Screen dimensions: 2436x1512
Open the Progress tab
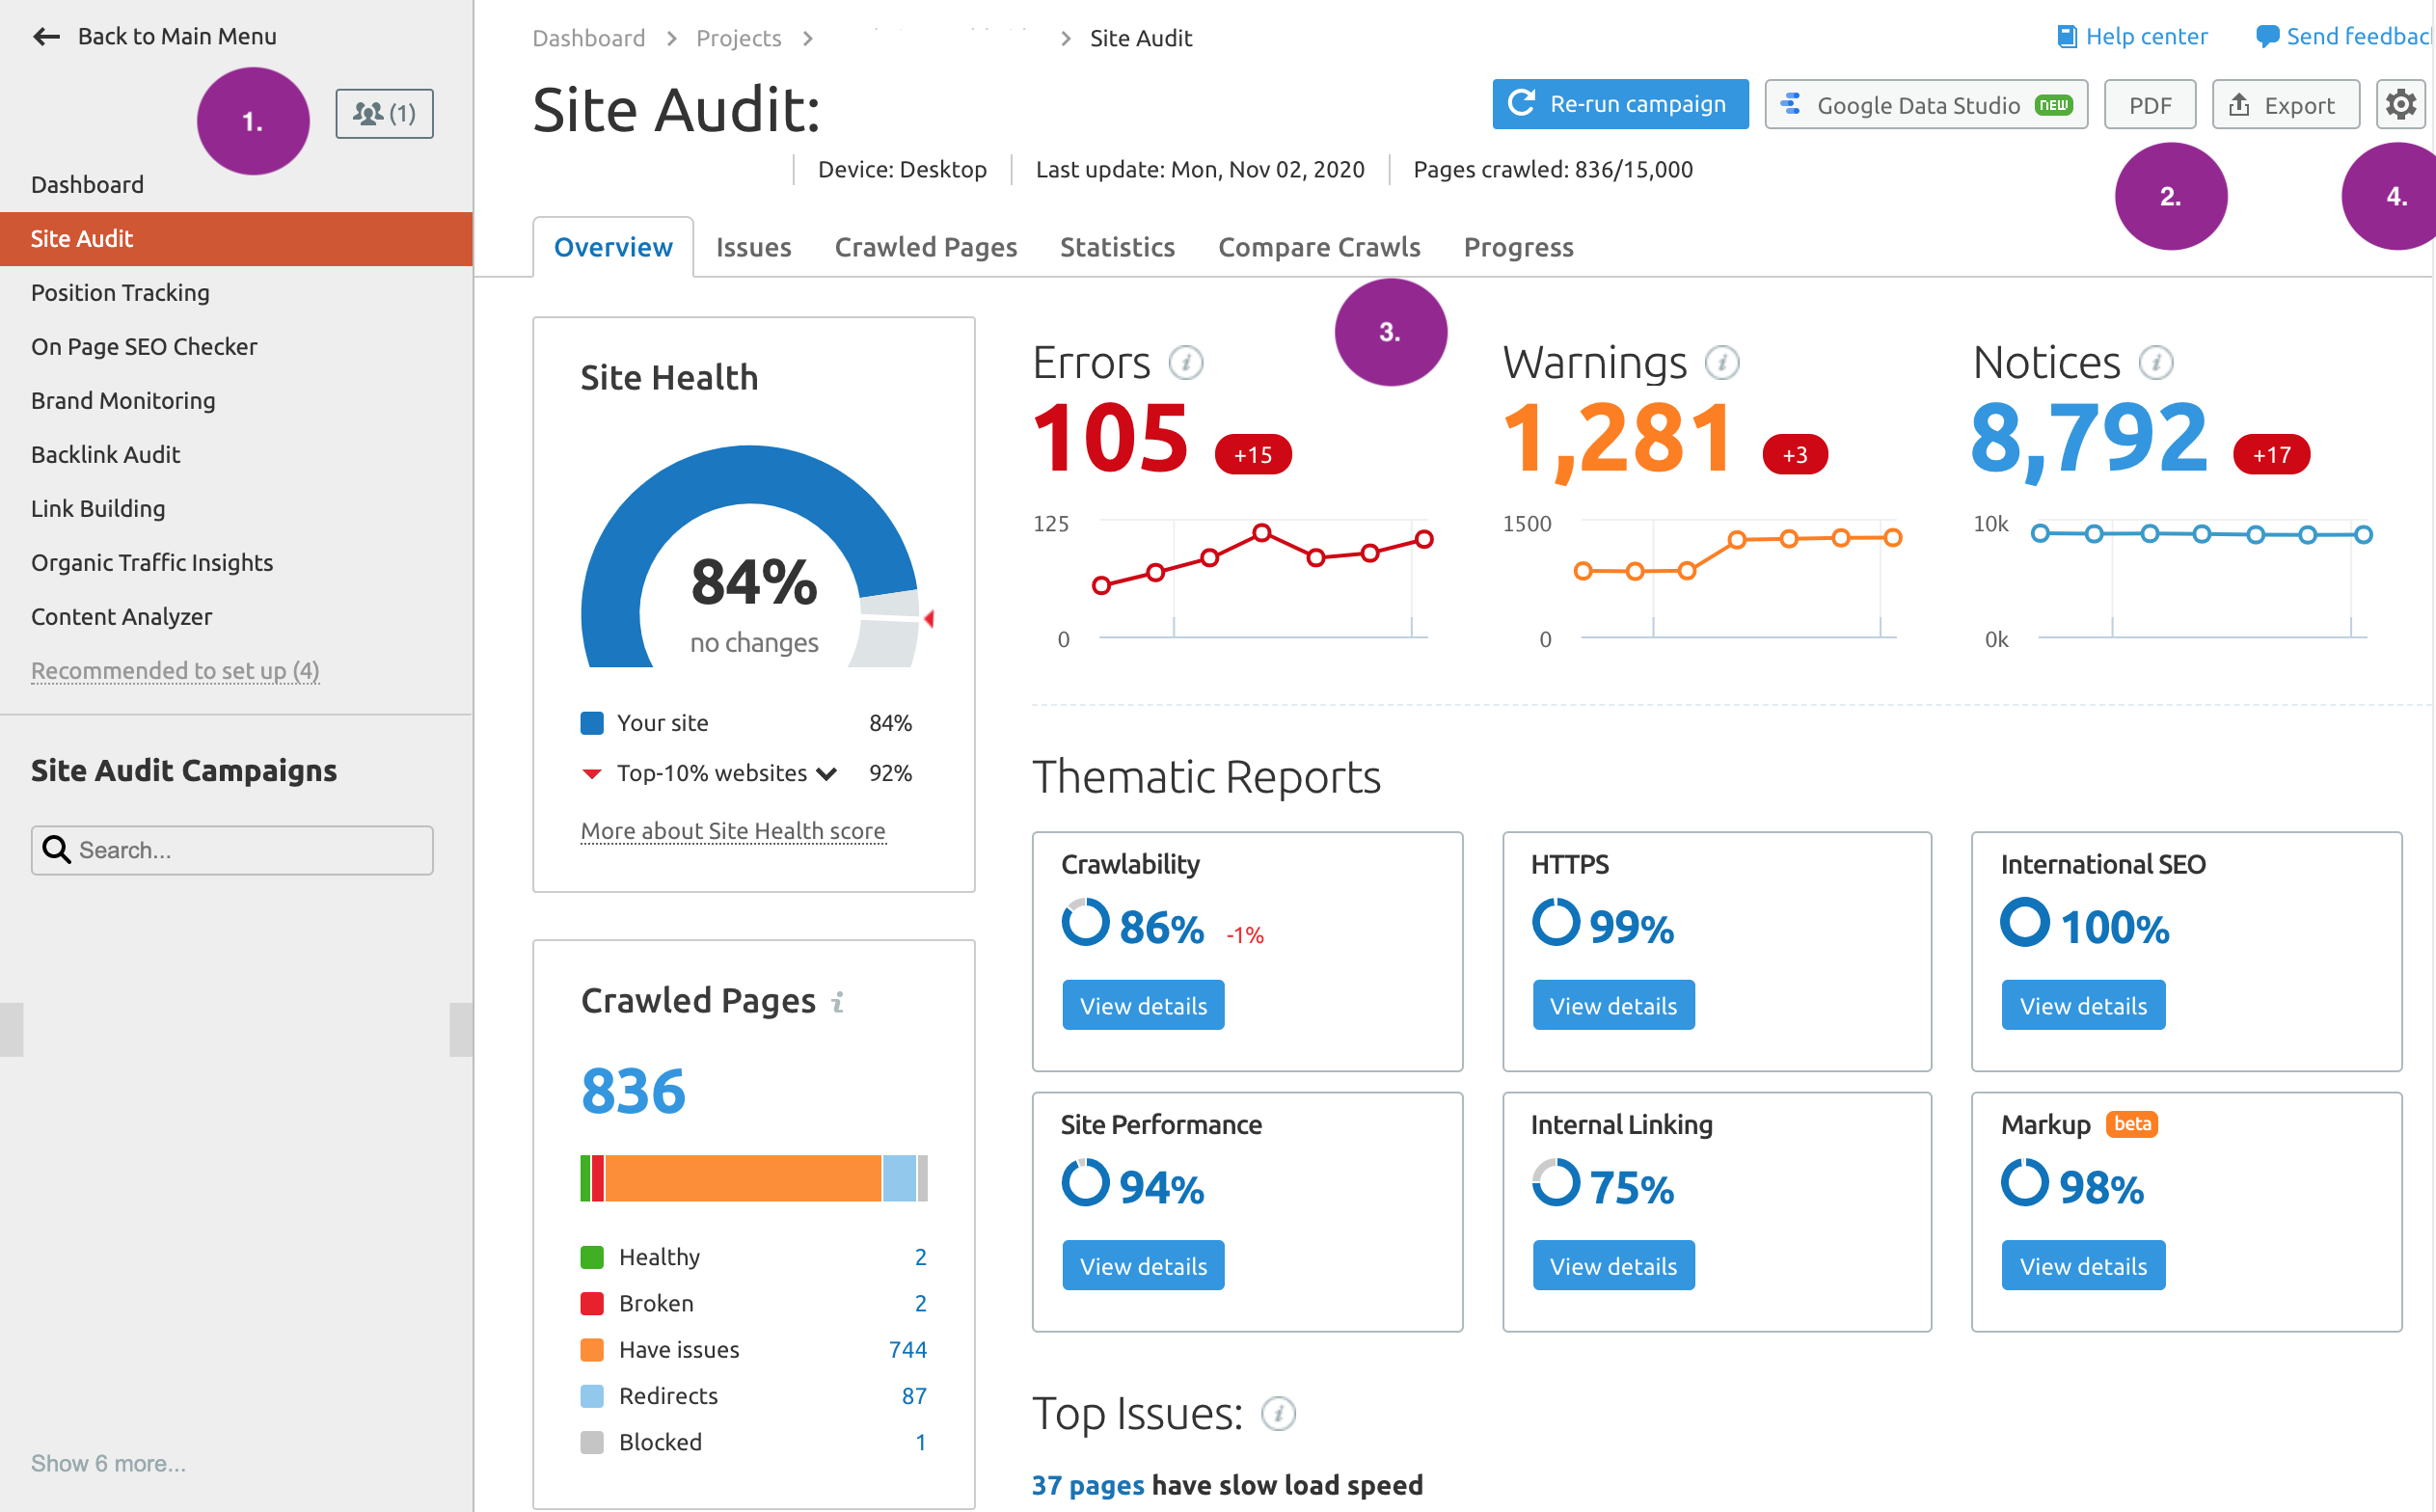(1519, 247)
